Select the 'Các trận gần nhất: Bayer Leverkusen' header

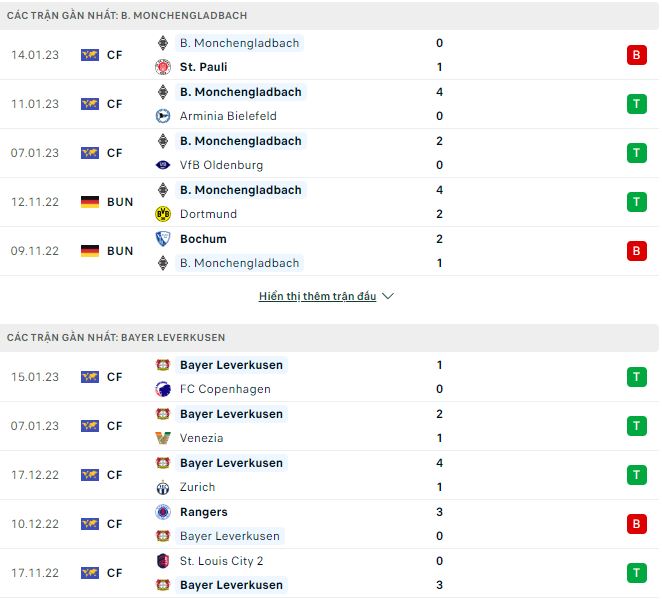(x=116, y=338)
